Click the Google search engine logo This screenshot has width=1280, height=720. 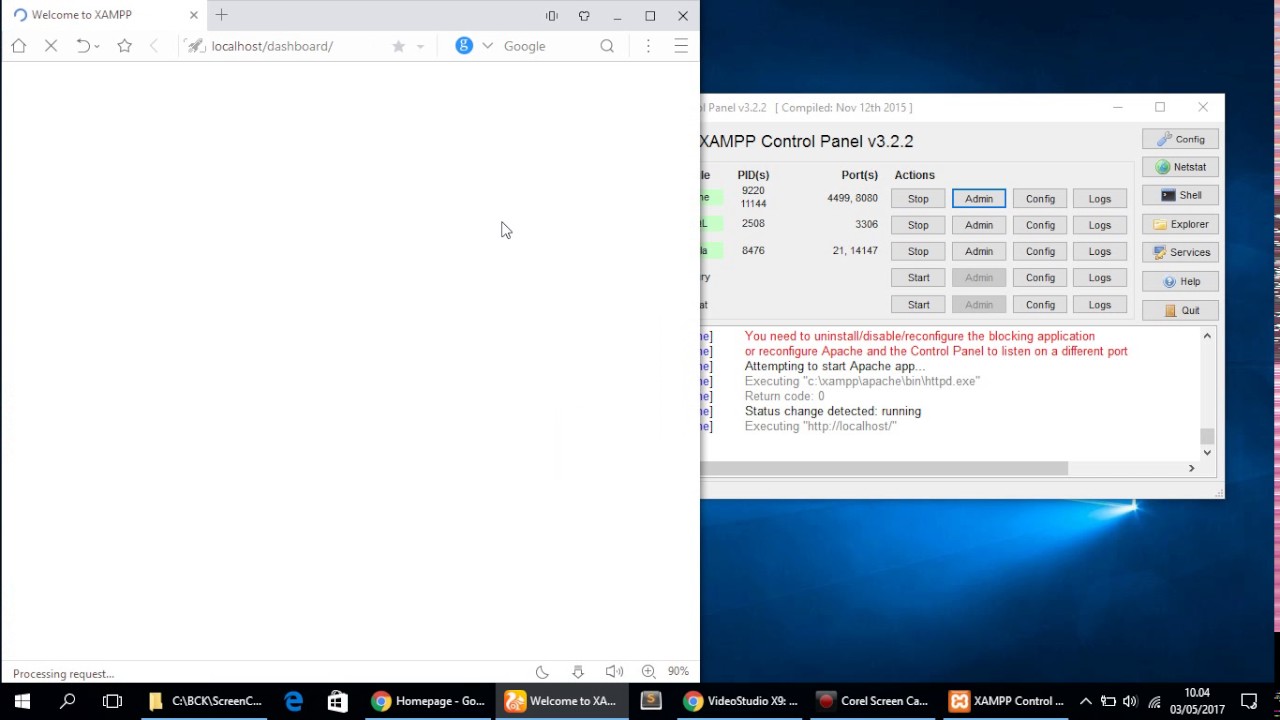[464, 46]
